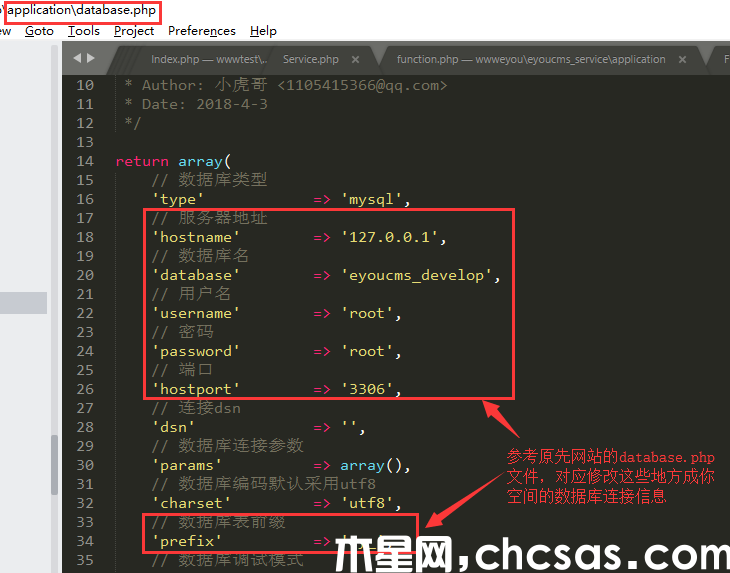Click the 'dsn' key text
This screenshot has width=730, height=573.
173,427
